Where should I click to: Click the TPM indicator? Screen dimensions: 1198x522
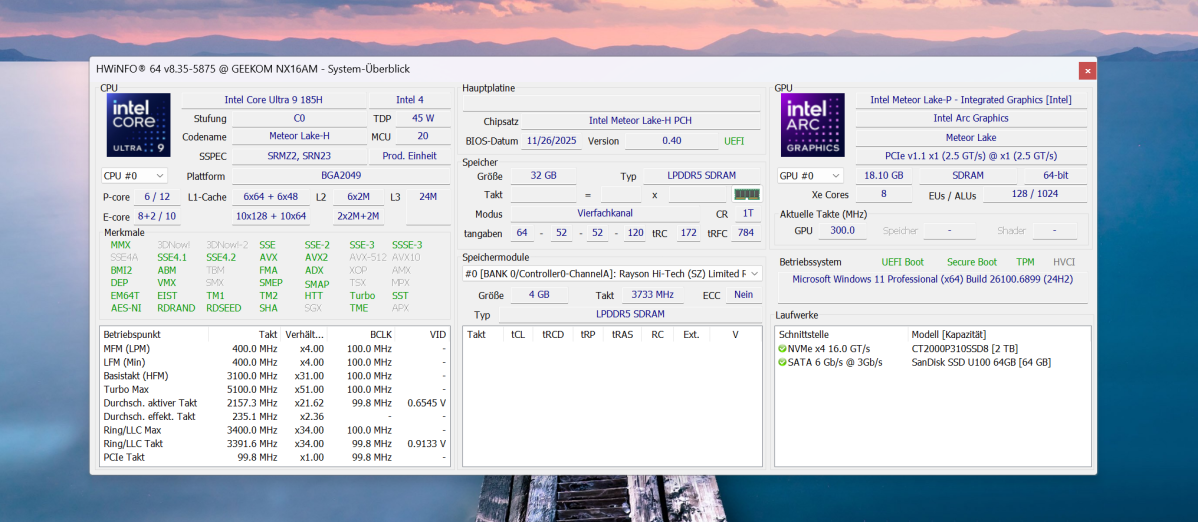(1025, 262)
